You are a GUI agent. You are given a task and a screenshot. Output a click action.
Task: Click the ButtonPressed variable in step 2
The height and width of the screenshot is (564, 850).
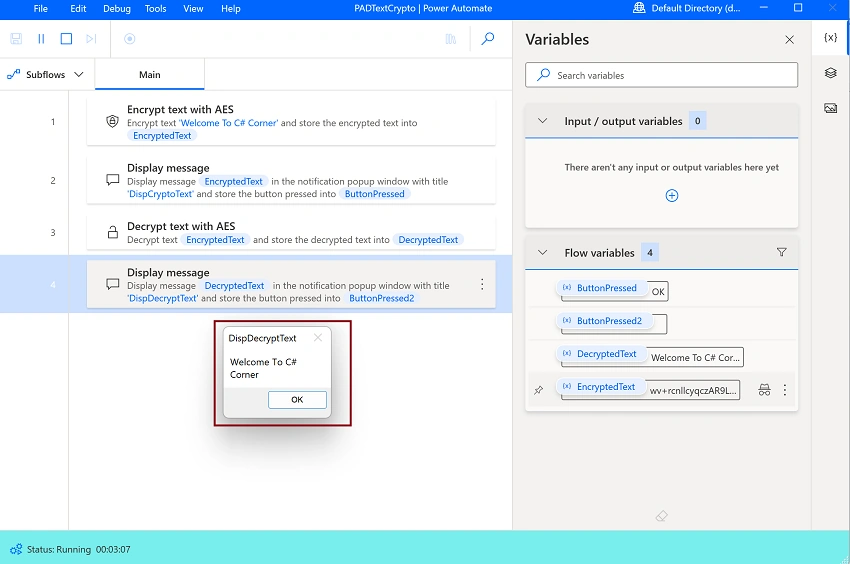(375, 194)
